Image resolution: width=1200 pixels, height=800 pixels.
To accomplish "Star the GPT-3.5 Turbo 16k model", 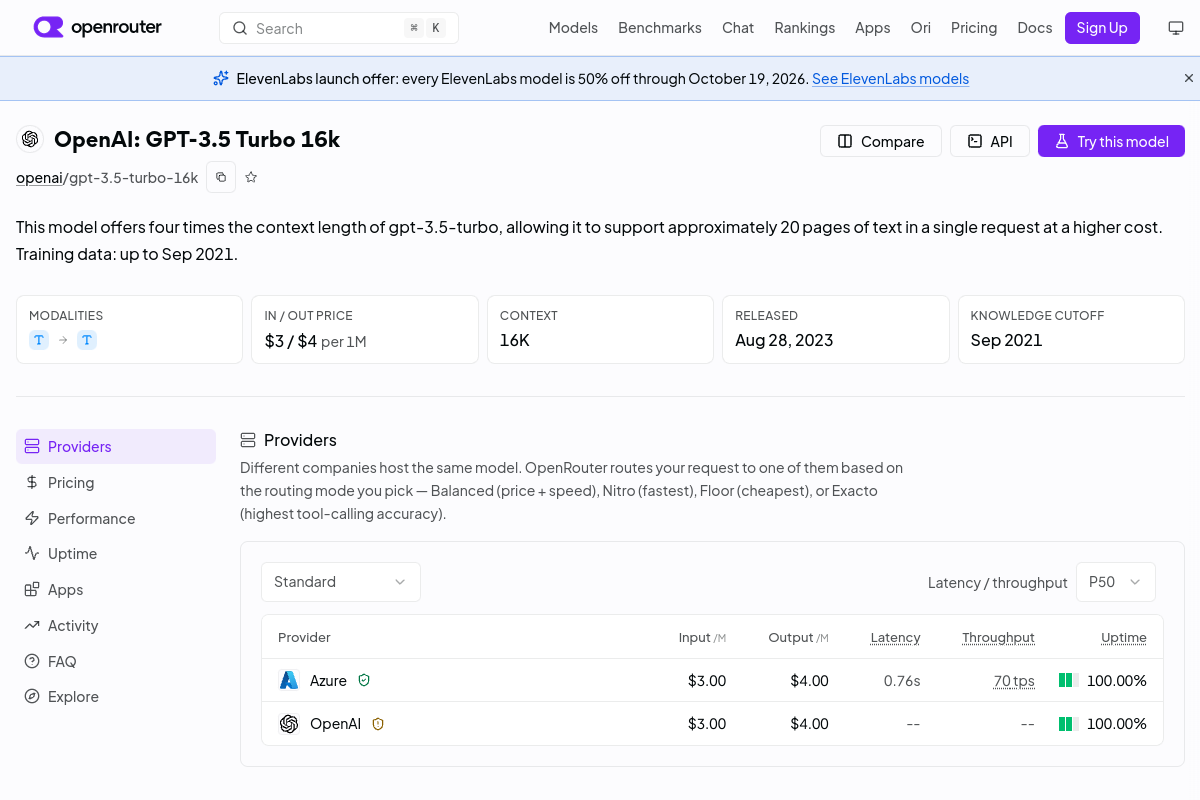I will click(251, 177).
